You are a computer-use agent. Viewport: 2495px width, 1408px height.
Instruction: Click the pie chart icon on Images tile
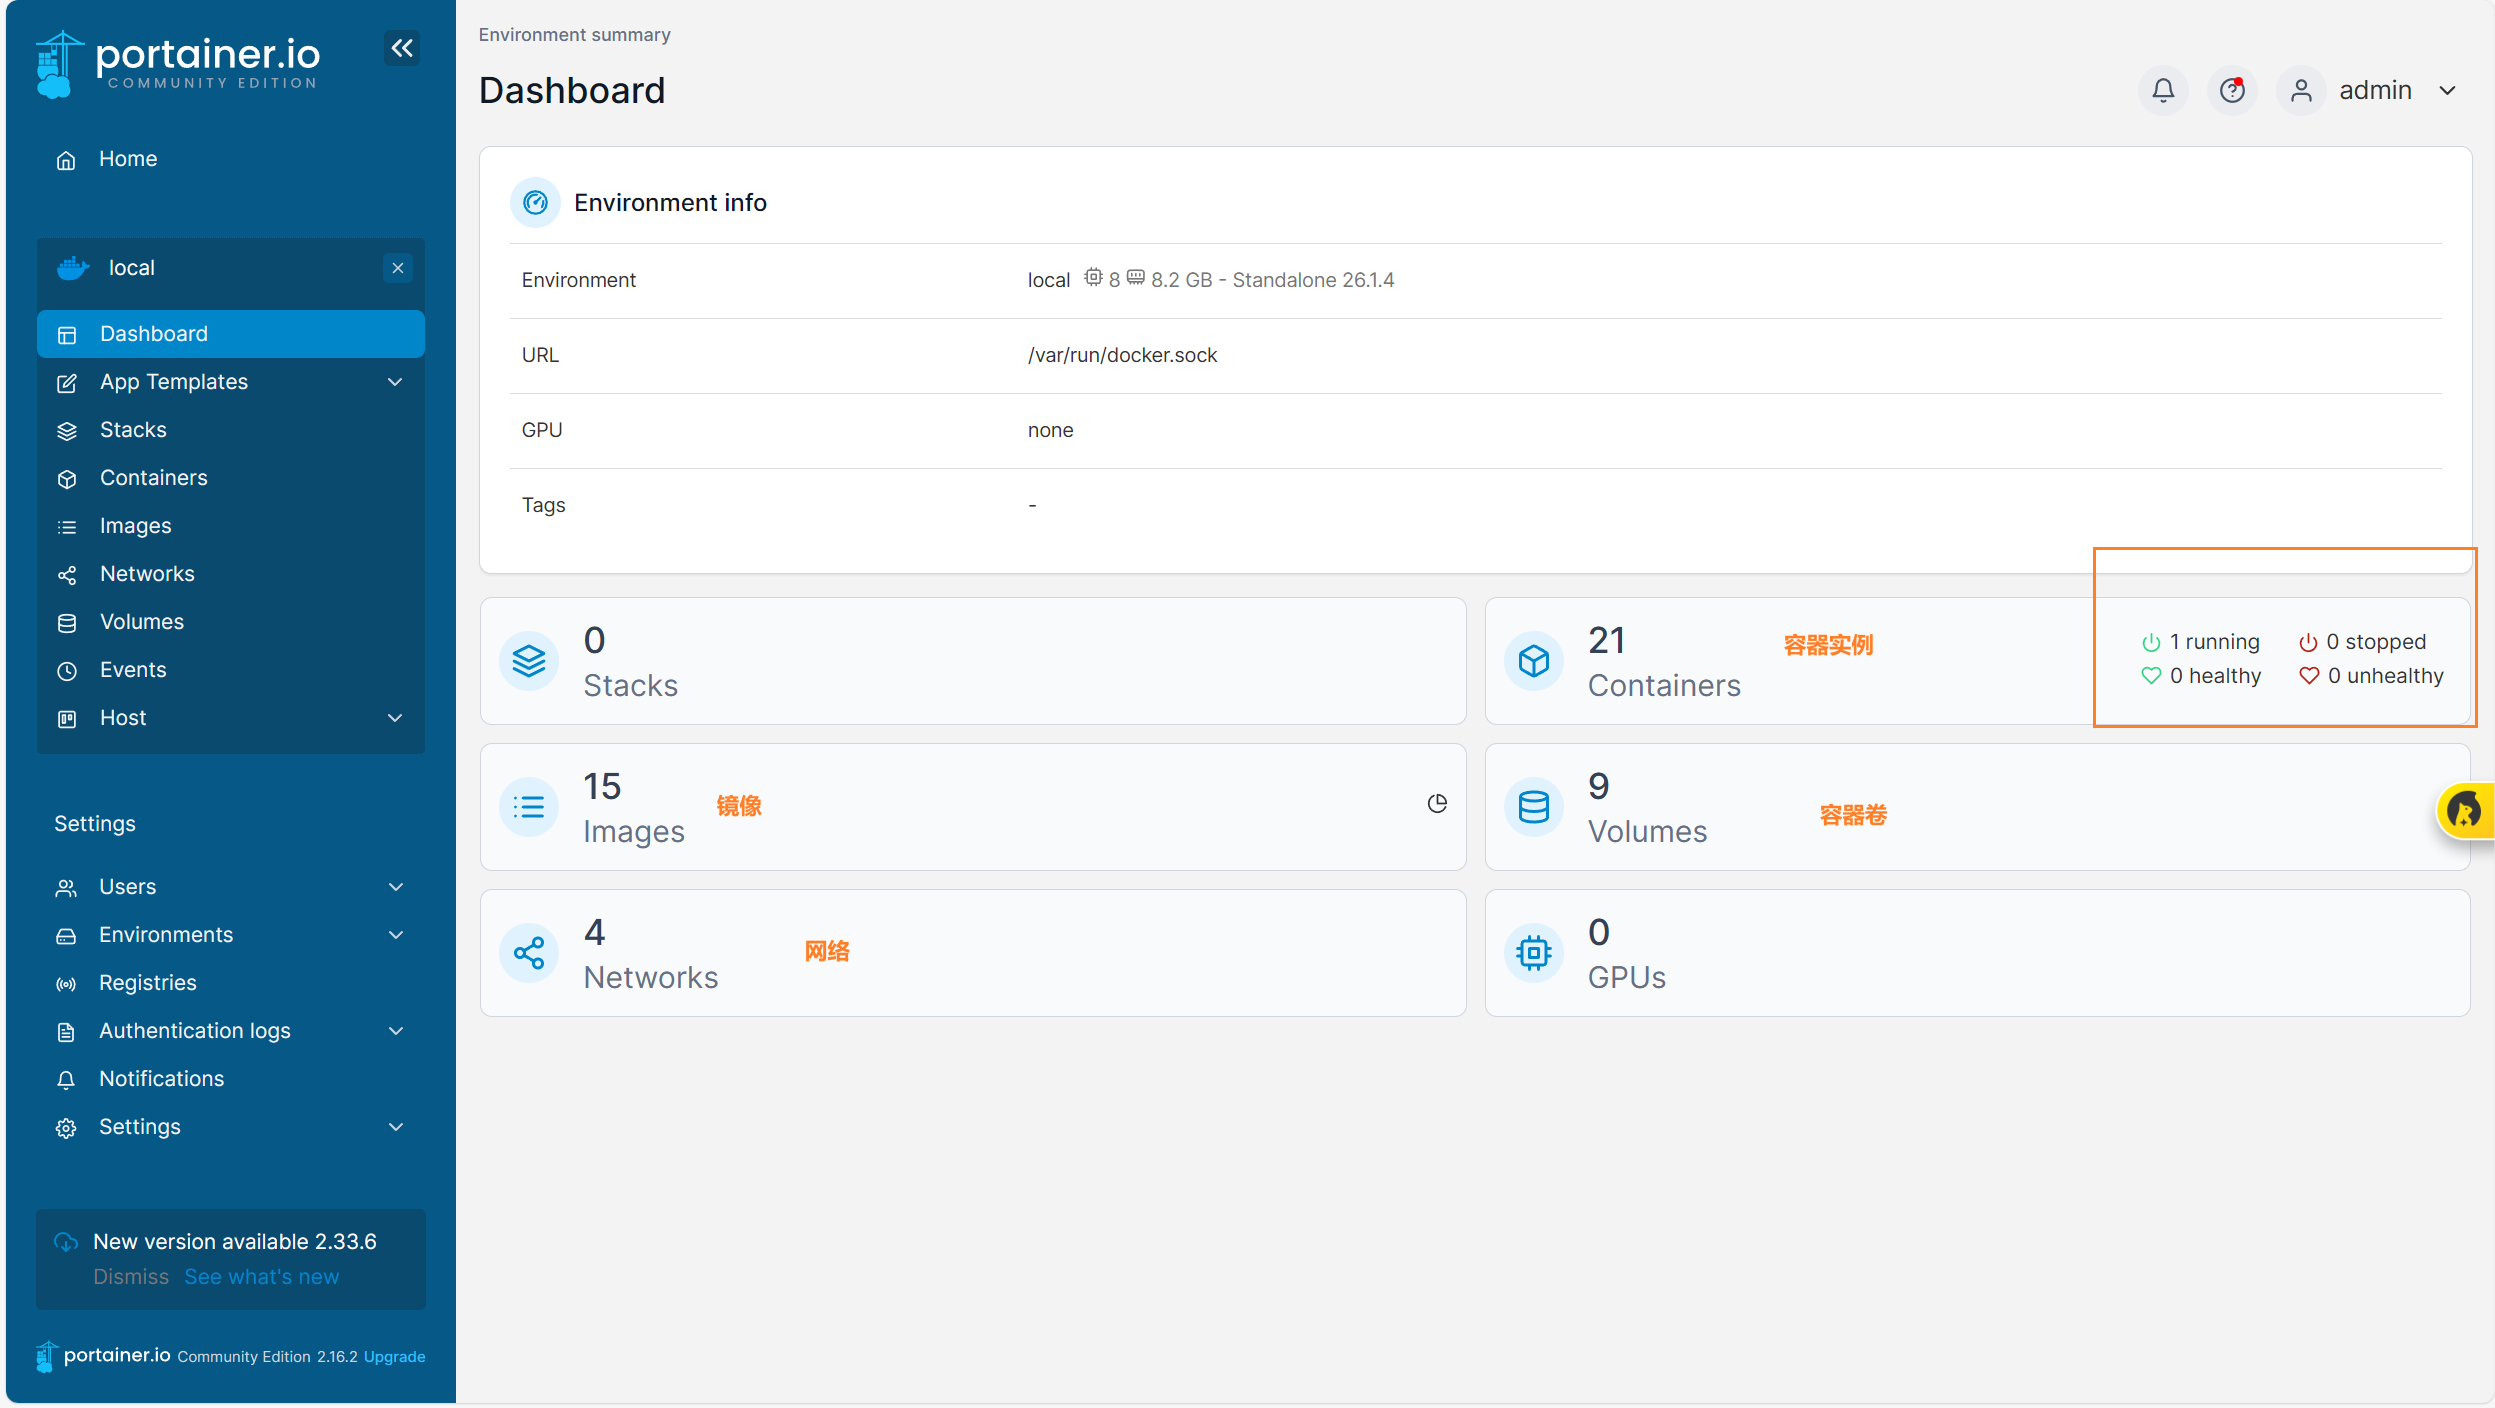coord(1437,804)
